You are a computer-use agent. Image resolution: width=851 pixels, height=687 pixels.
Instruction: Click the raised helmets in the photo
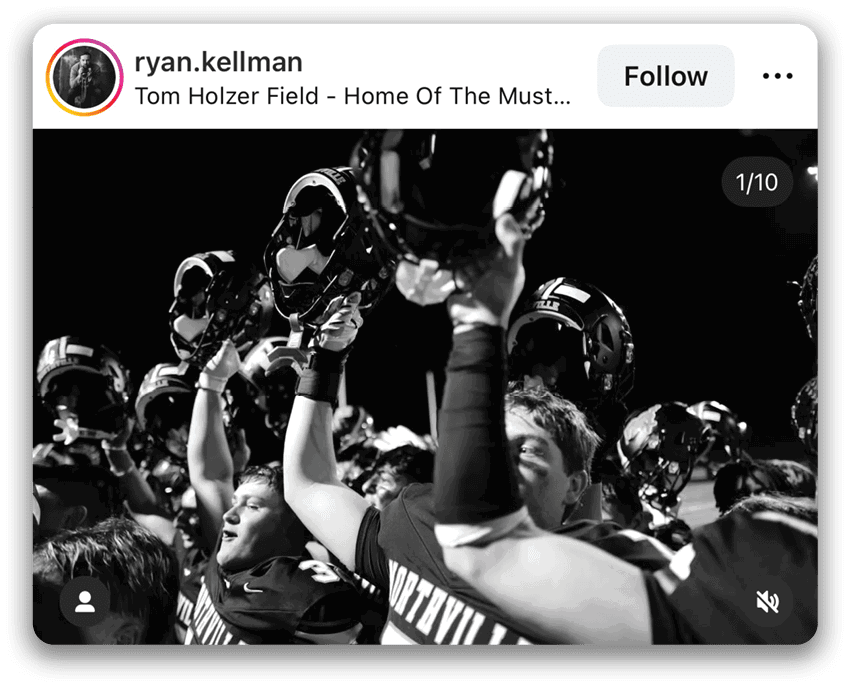pos(330,240)
